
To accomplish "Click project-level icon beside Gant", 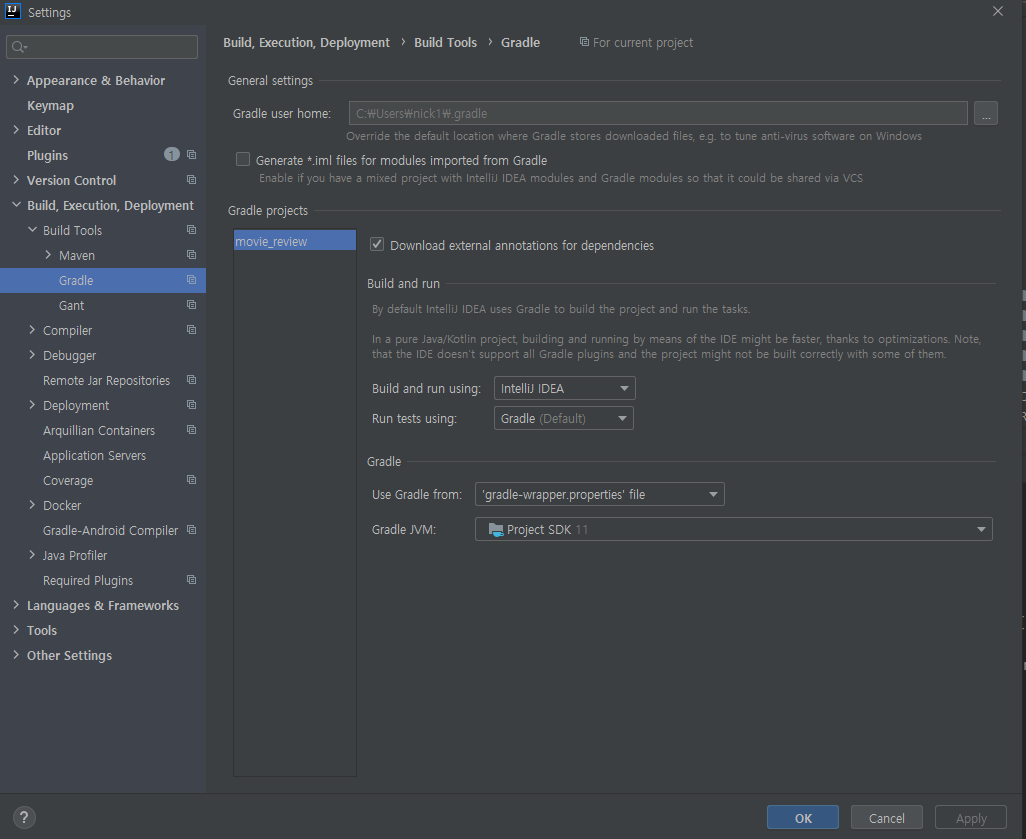I will pos(191,304).
